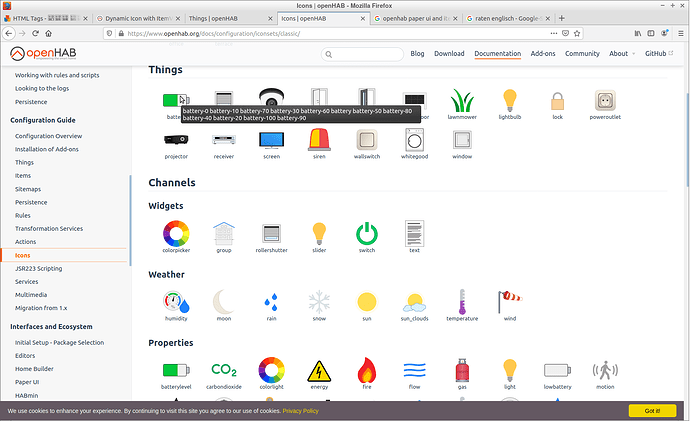Image resolution: width=690 pixels, height=421 pixels.
Task: Click the window icon under Things
Action: click(x=462, y=140)
